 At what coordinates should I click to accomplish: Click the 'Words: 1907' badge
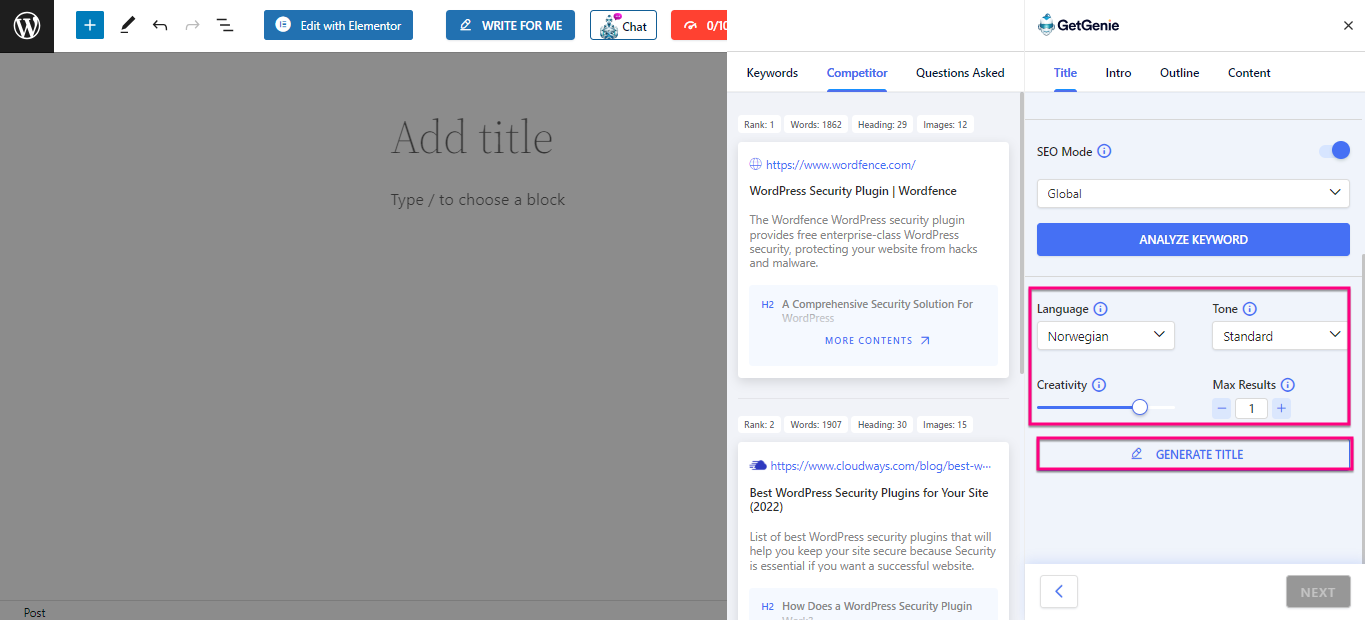click(x=817, y=425)
